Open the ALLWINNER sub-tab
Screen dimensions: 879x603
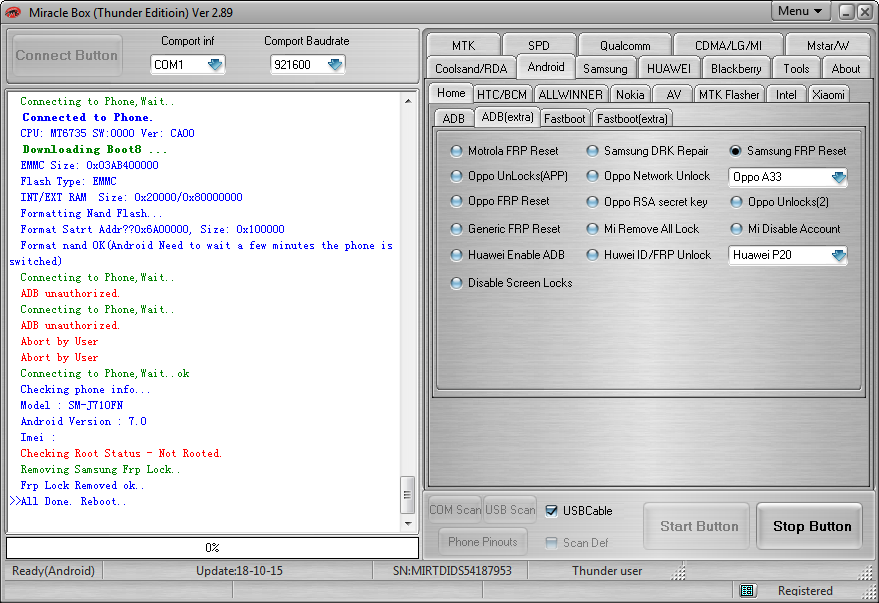click(x=571, y=95)
